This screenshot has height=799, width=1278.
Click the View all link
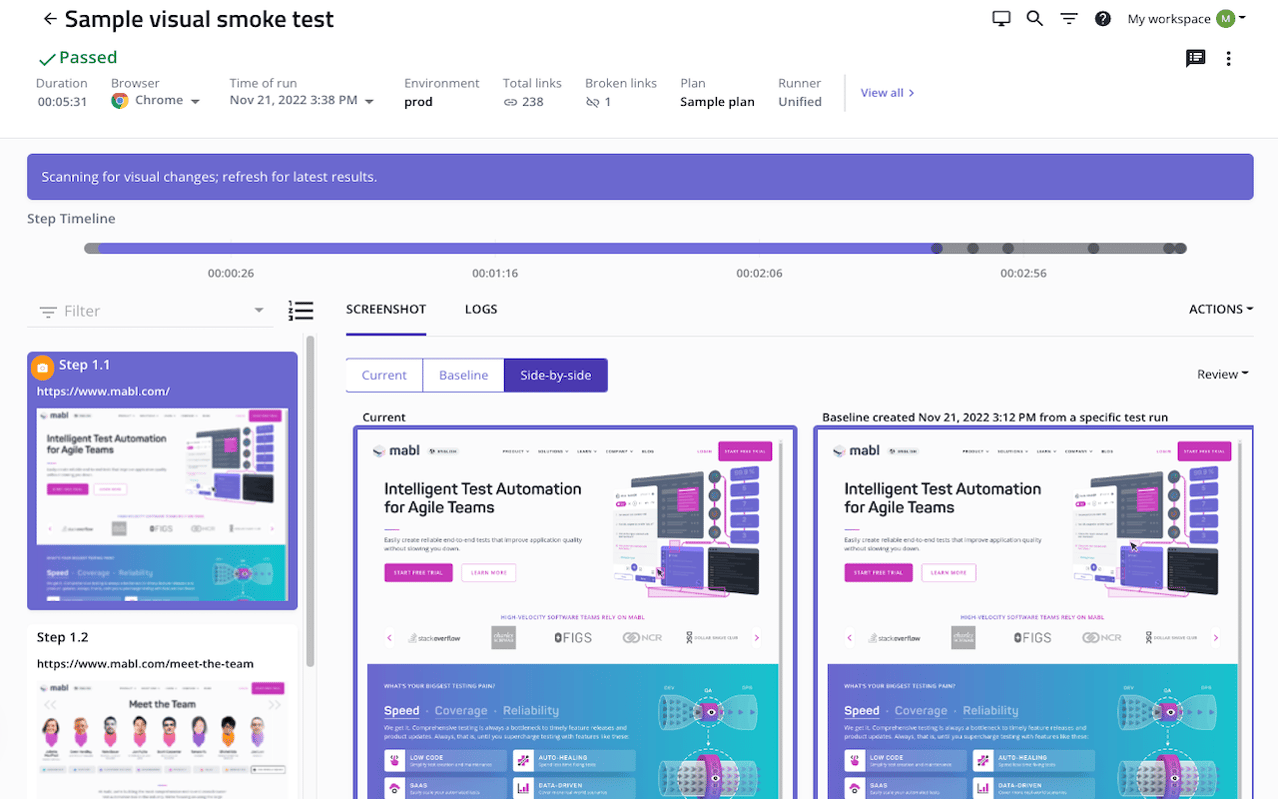click(887, 93)
